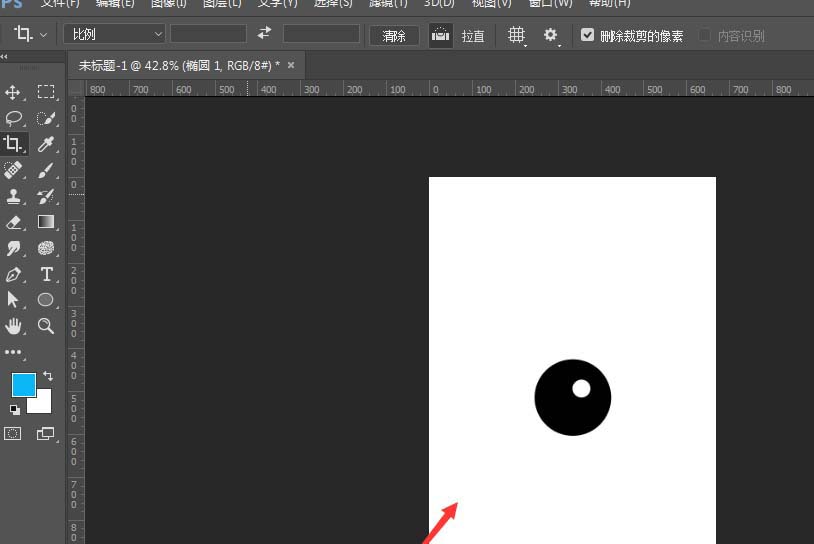
Task: Select the Eraser tool
Action: [x=13, y=222]
